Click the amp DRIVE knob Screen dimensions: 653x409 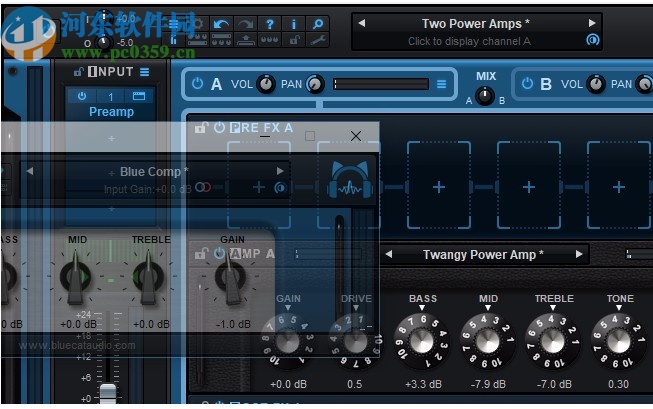[x=355, y=342]
